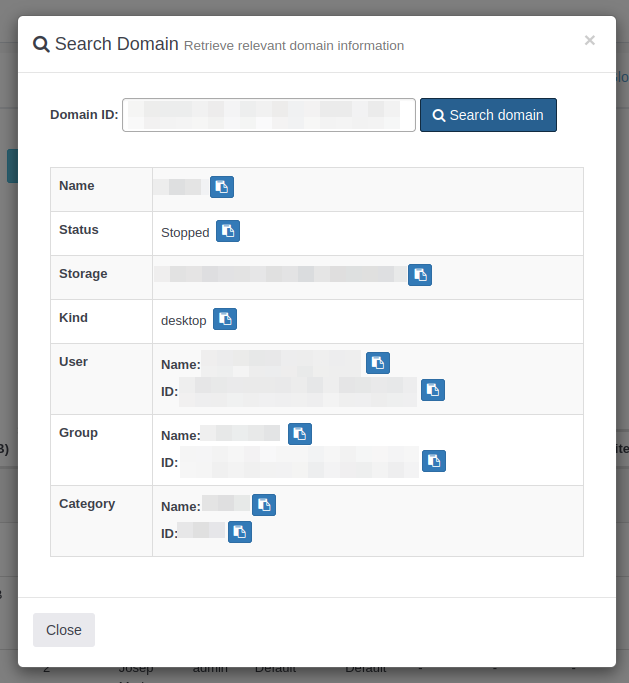Screen dimensions: 629x683
Task: Copy the Group name value
Action: pos(299,434)
